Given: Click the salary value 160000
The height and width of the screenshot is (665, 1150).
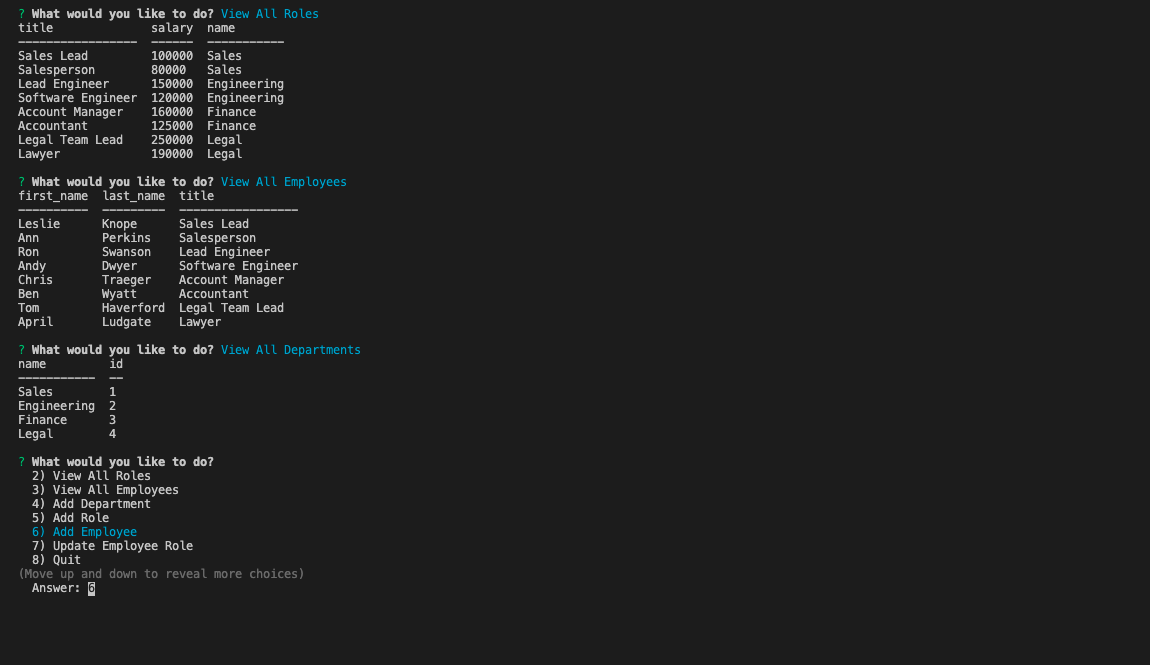Looking at the screenshot, I should click(172, 111).
